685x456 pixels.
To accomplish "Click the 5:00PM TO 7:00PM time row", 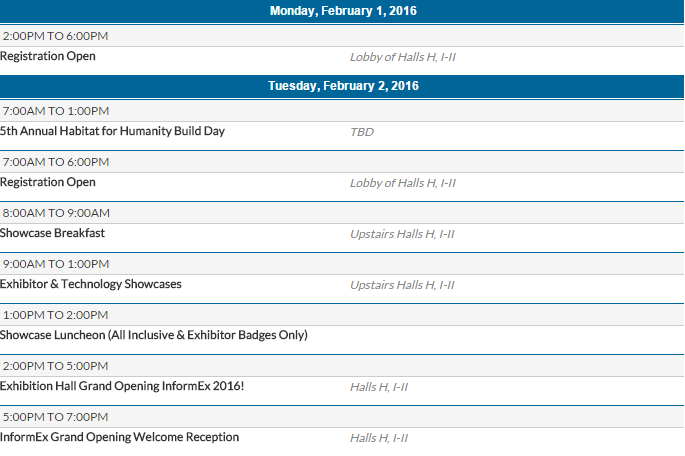I will pyautogui.click(x=342, y=417).
